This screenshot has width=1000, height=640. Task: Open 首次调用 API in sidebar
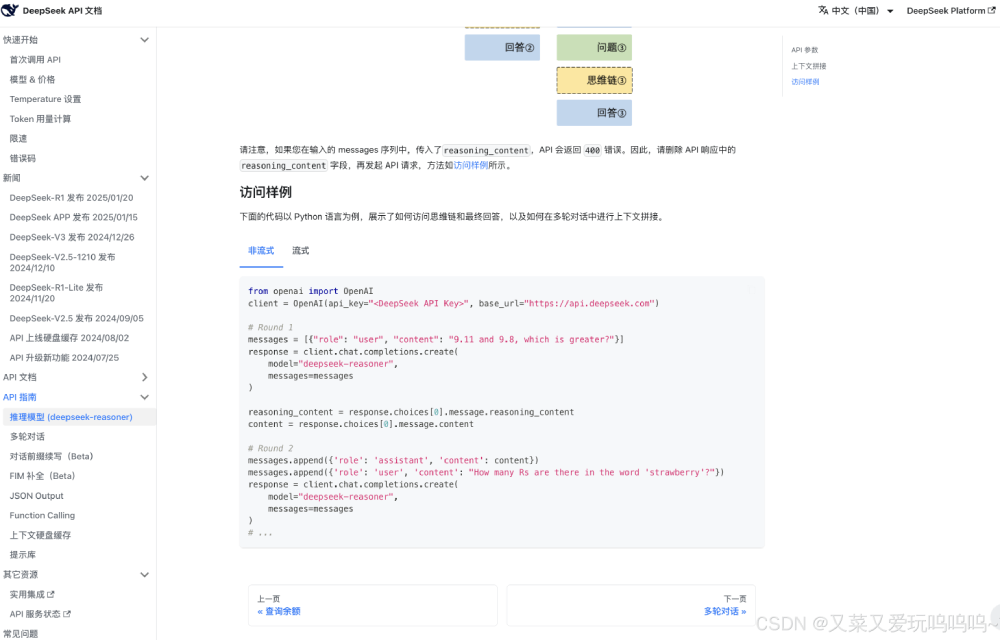tap(35, 59)
